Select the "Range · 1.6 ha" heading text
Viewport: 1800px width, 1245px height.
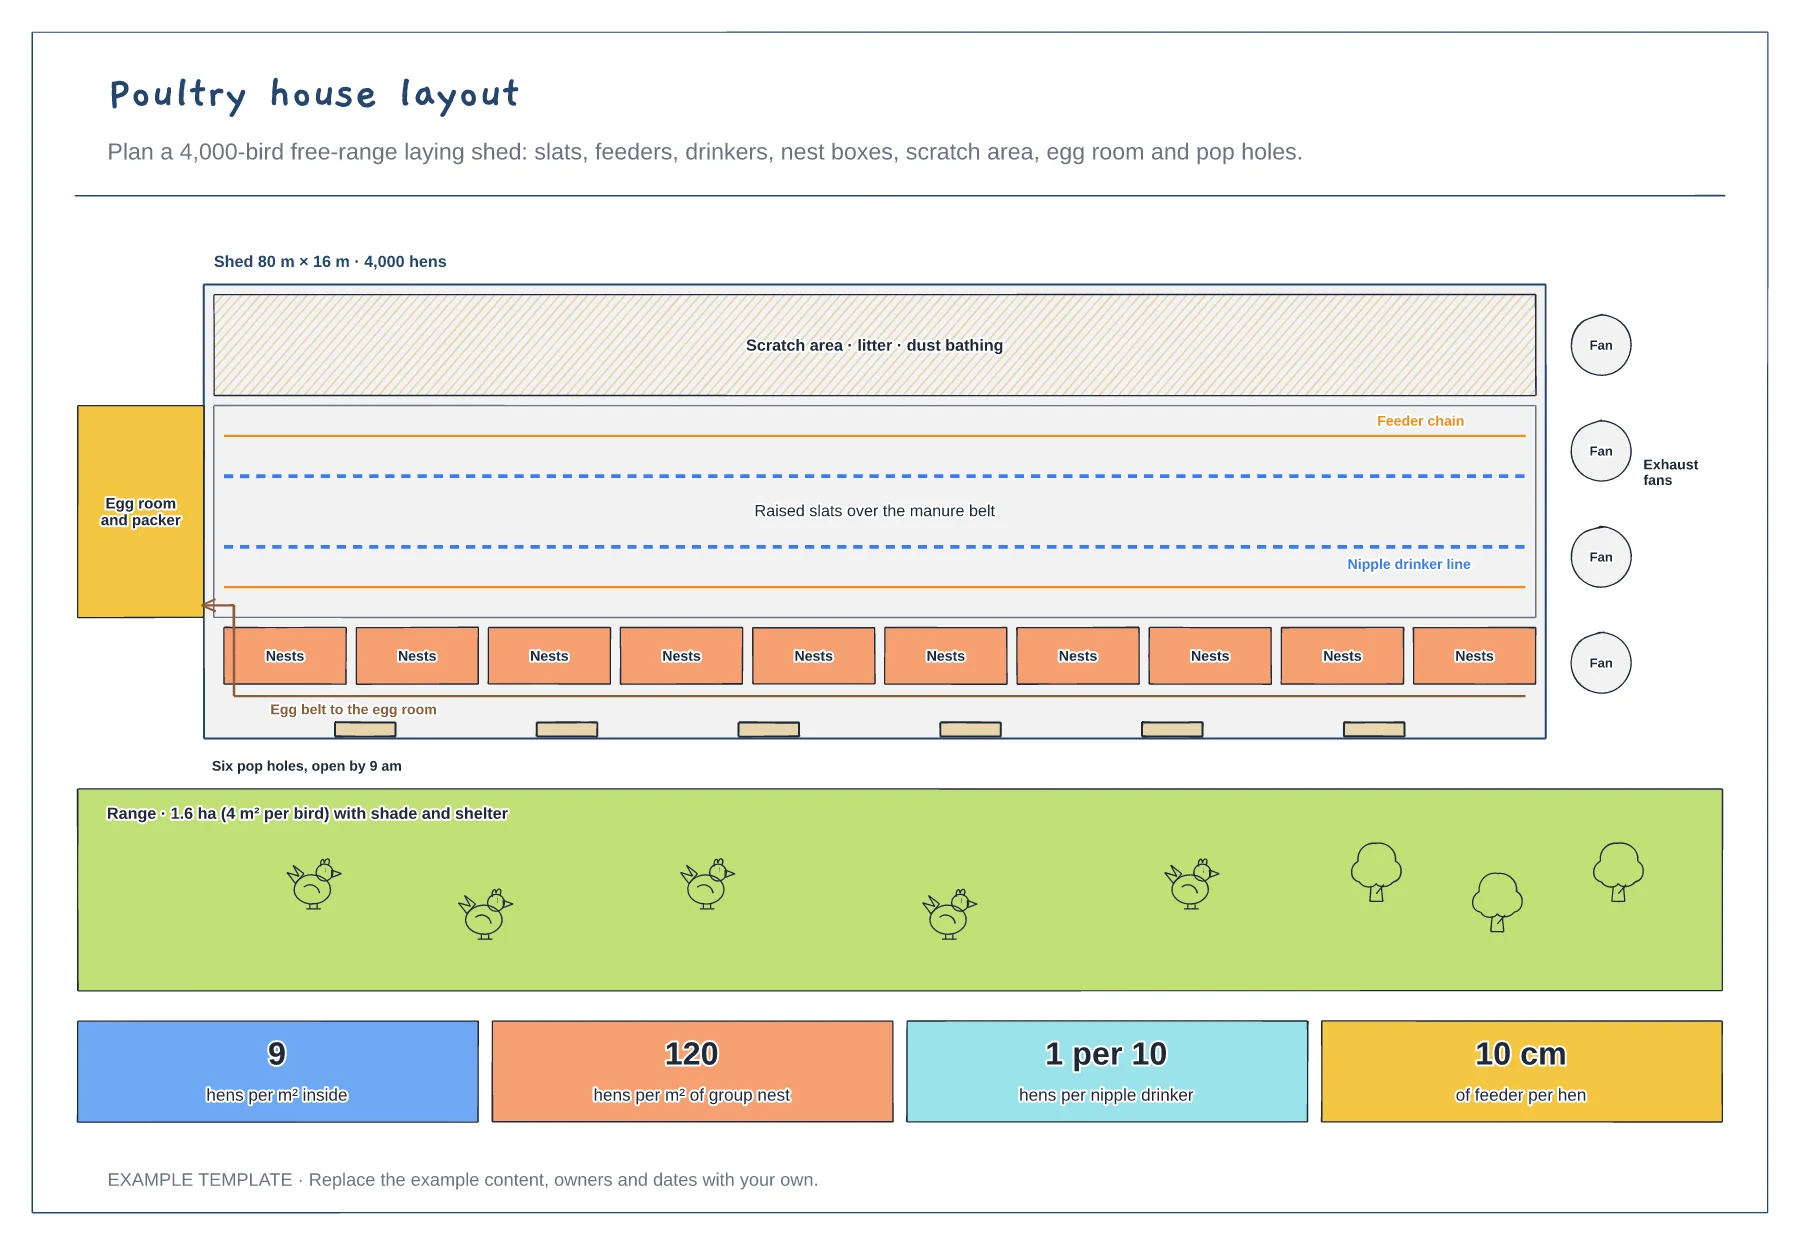pyautogui.click(x=307, y=813)
